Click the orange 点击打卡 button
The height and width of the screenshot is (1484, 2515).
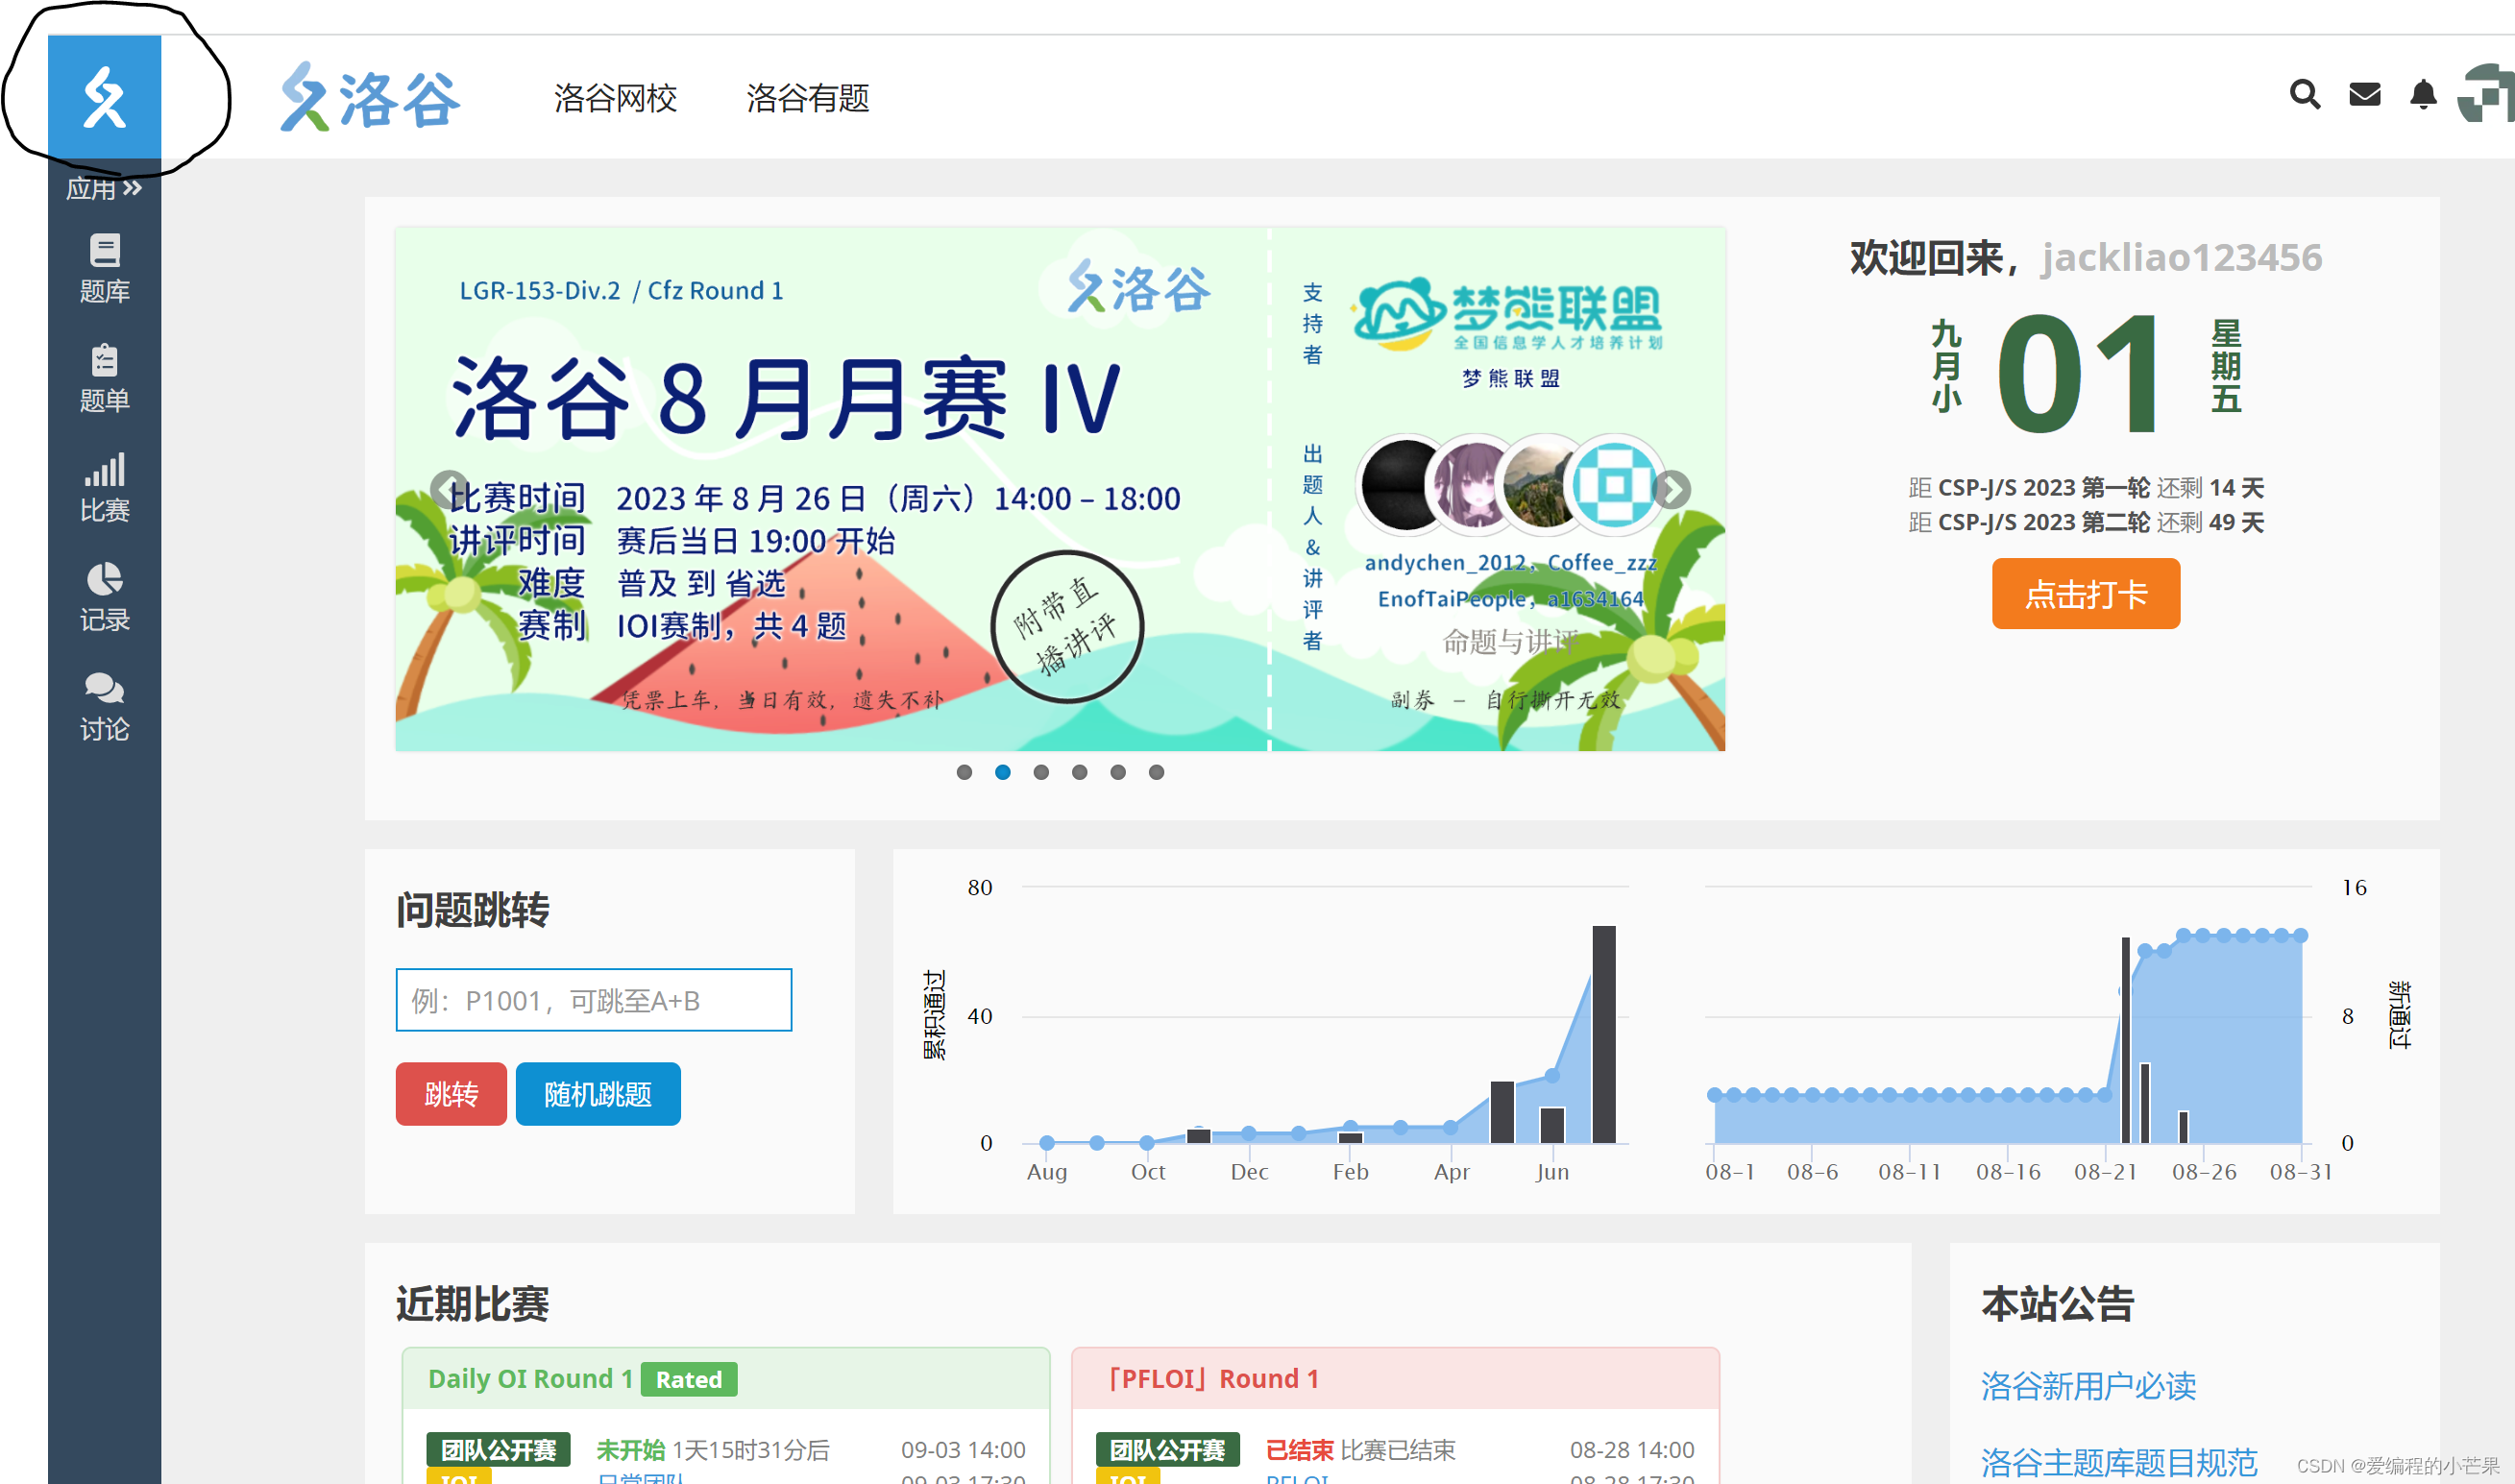click(2085, 594)
